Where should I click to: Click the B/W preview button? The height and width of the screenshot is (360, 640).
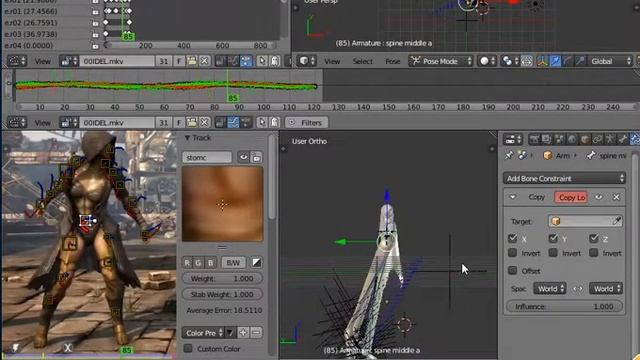tap(233, 262)
